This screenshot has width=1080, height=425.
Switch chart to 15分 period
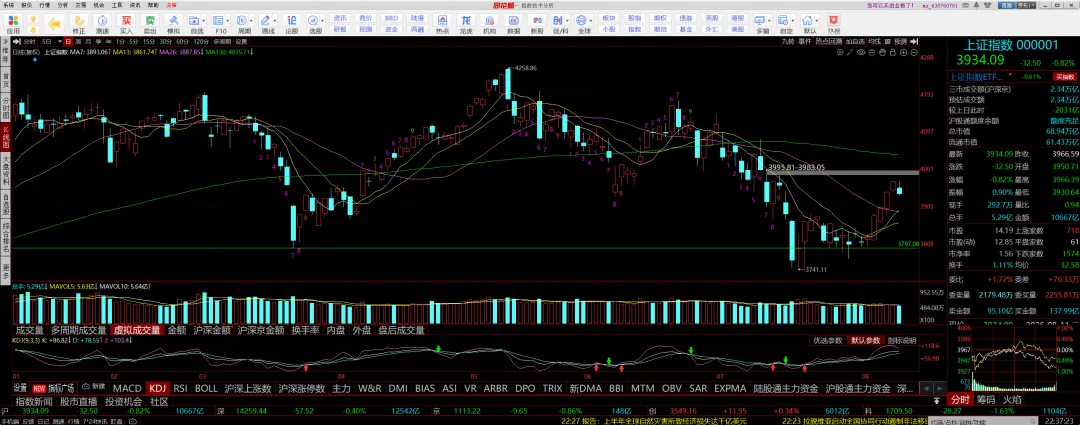pyautogui.click(x=148, y=41)
